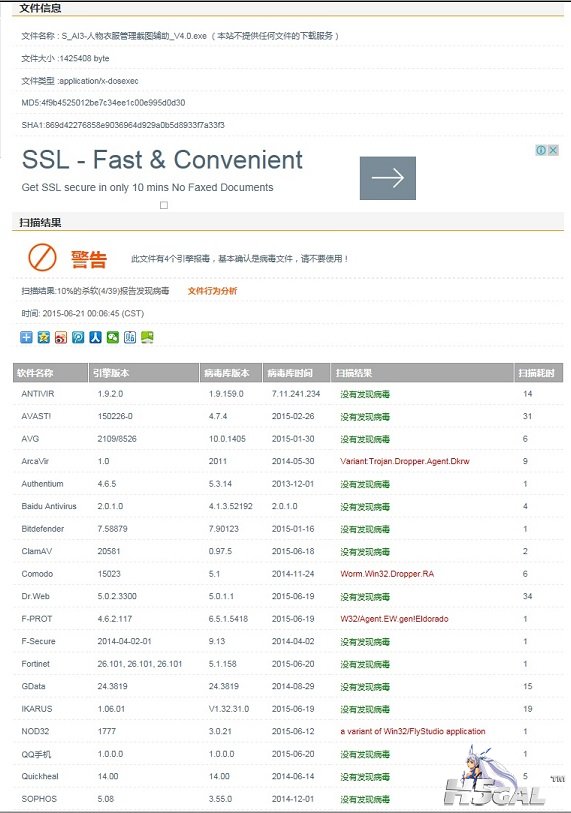This screenshot has height=813, width=571.
Task: Select the F-Secure row name
Action: (38, 641)
